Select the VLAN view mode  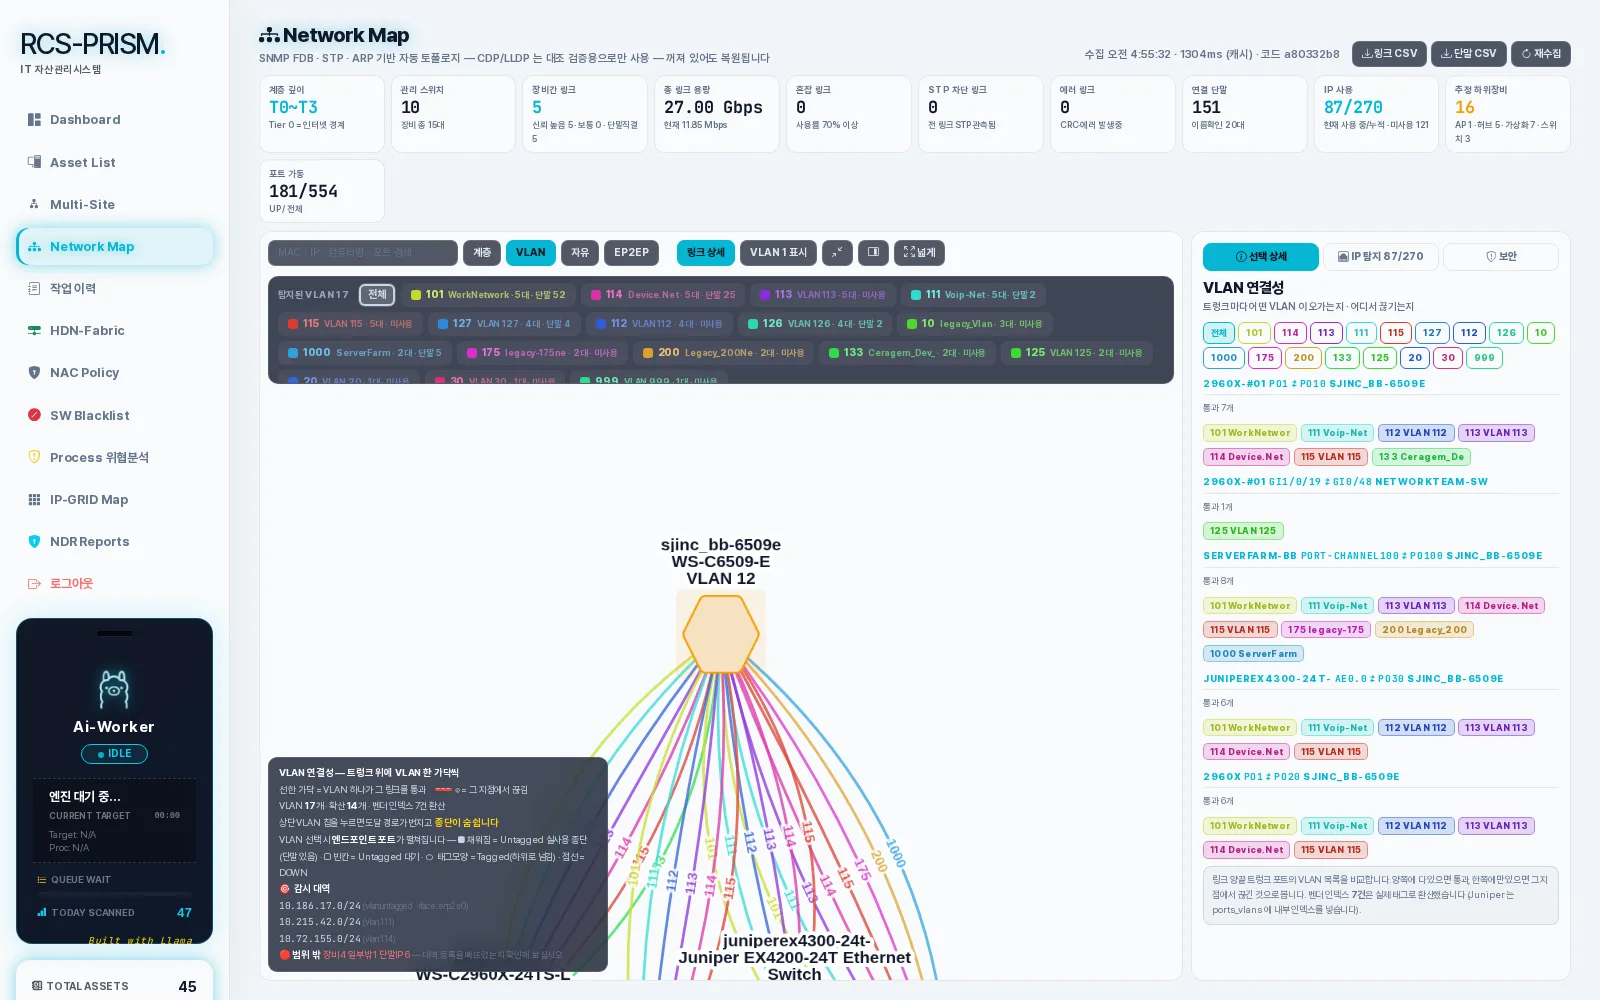coord(531,253)
